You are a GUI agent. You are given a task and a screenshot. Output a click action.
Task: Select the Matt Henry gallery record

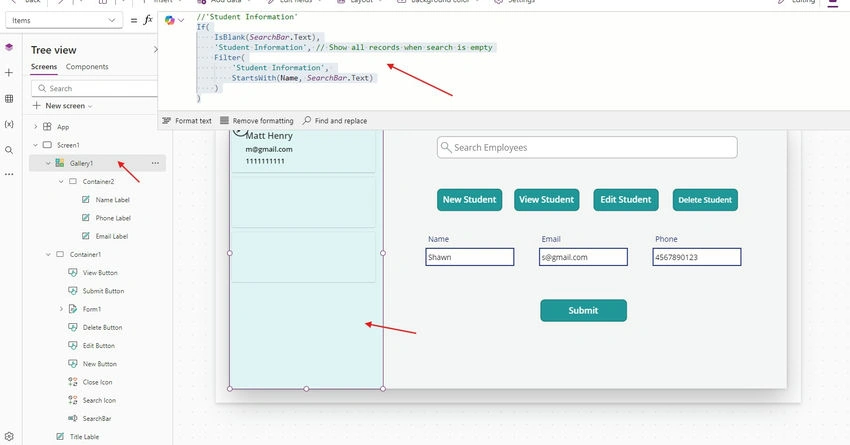304,151
